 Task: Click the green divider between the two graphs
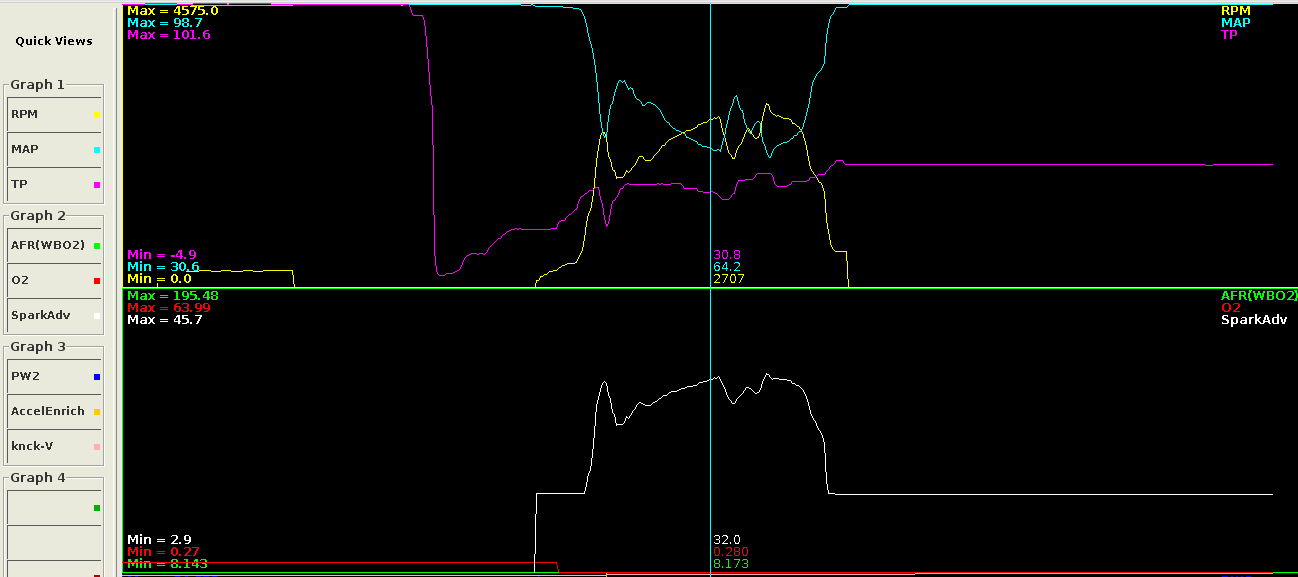click(700, 288)
